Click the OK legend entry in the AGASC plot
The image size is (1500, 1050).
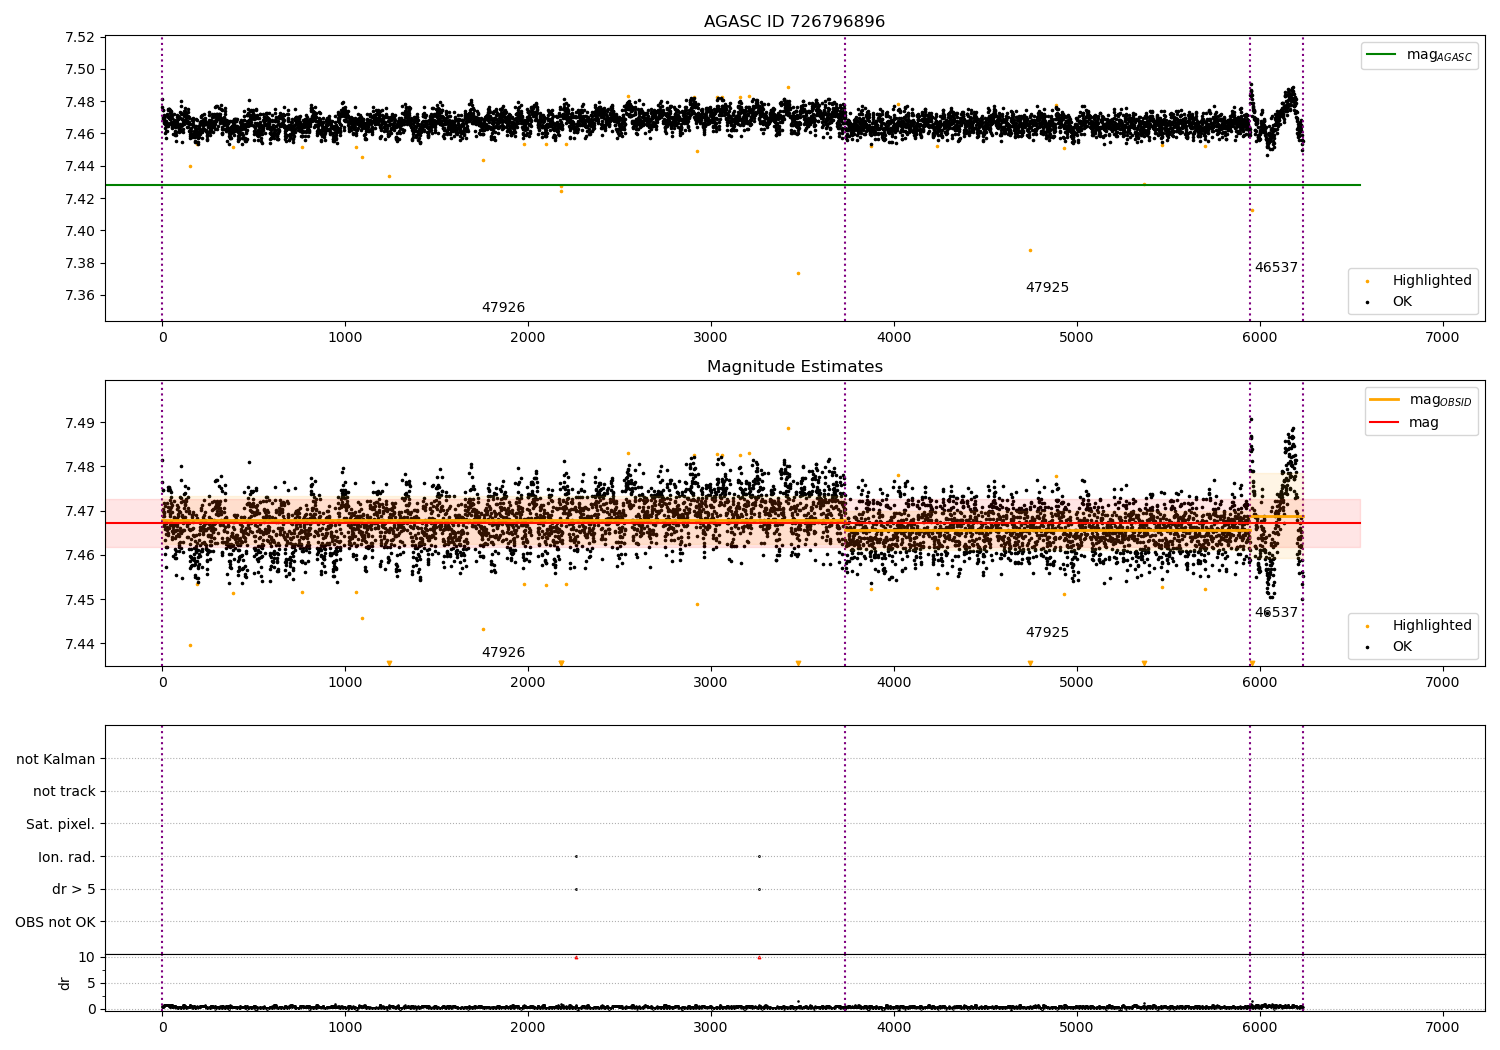tap(1402, 301)
